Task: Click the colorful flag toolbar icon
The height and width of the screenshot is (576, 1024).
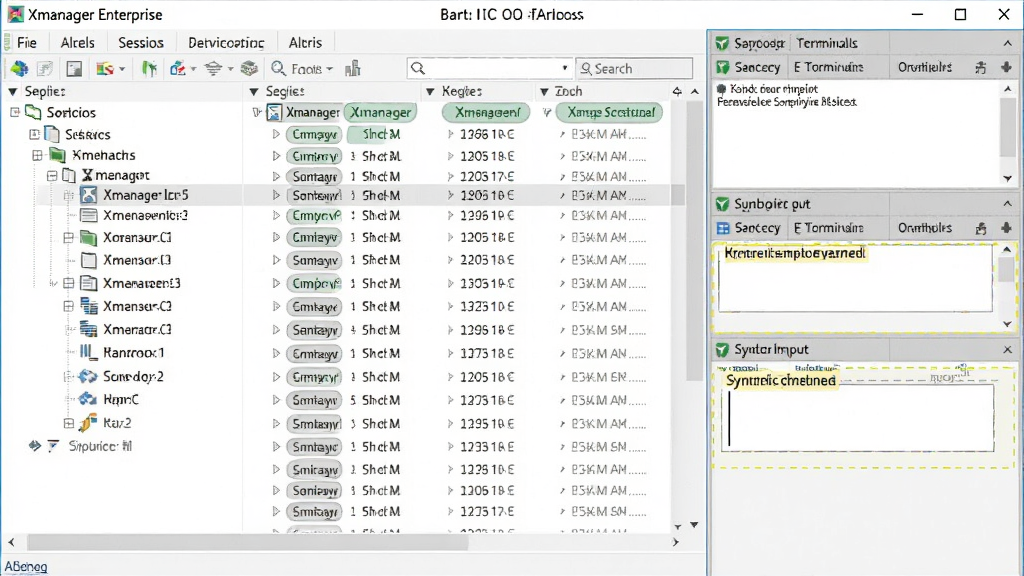Action: [104, 69]
